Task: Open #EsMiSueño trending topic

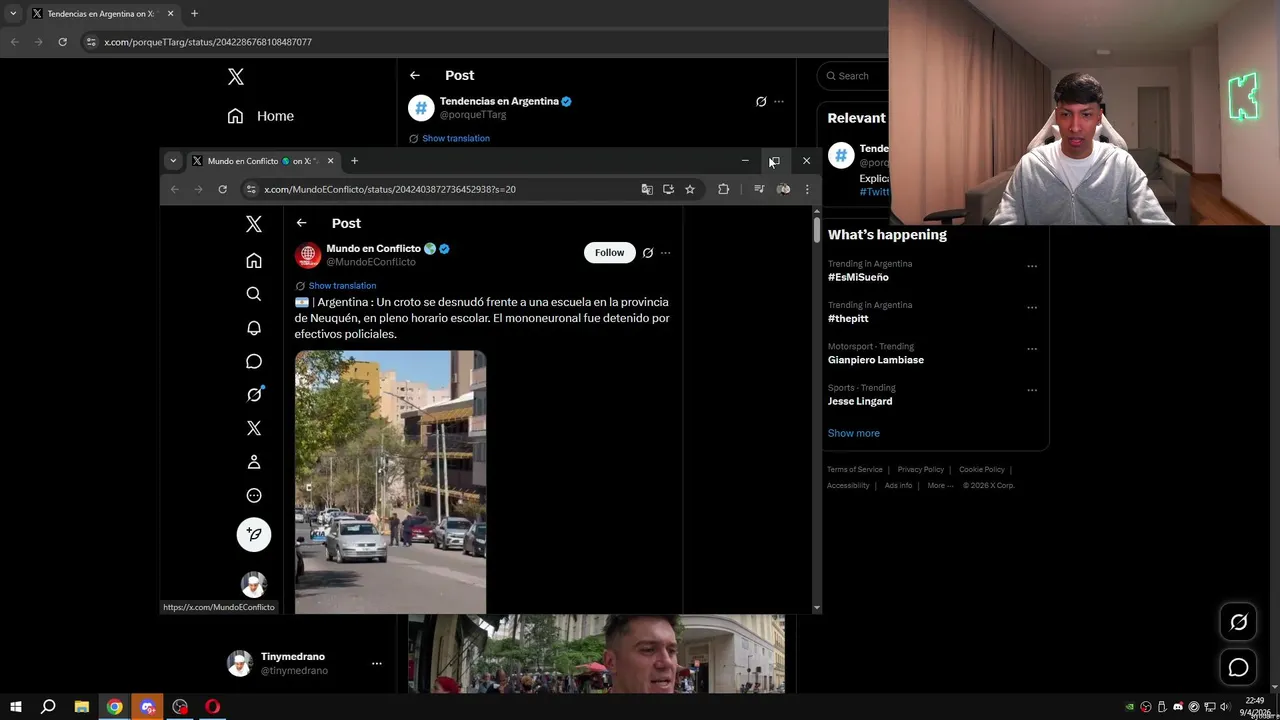Action: click(858, 277)
